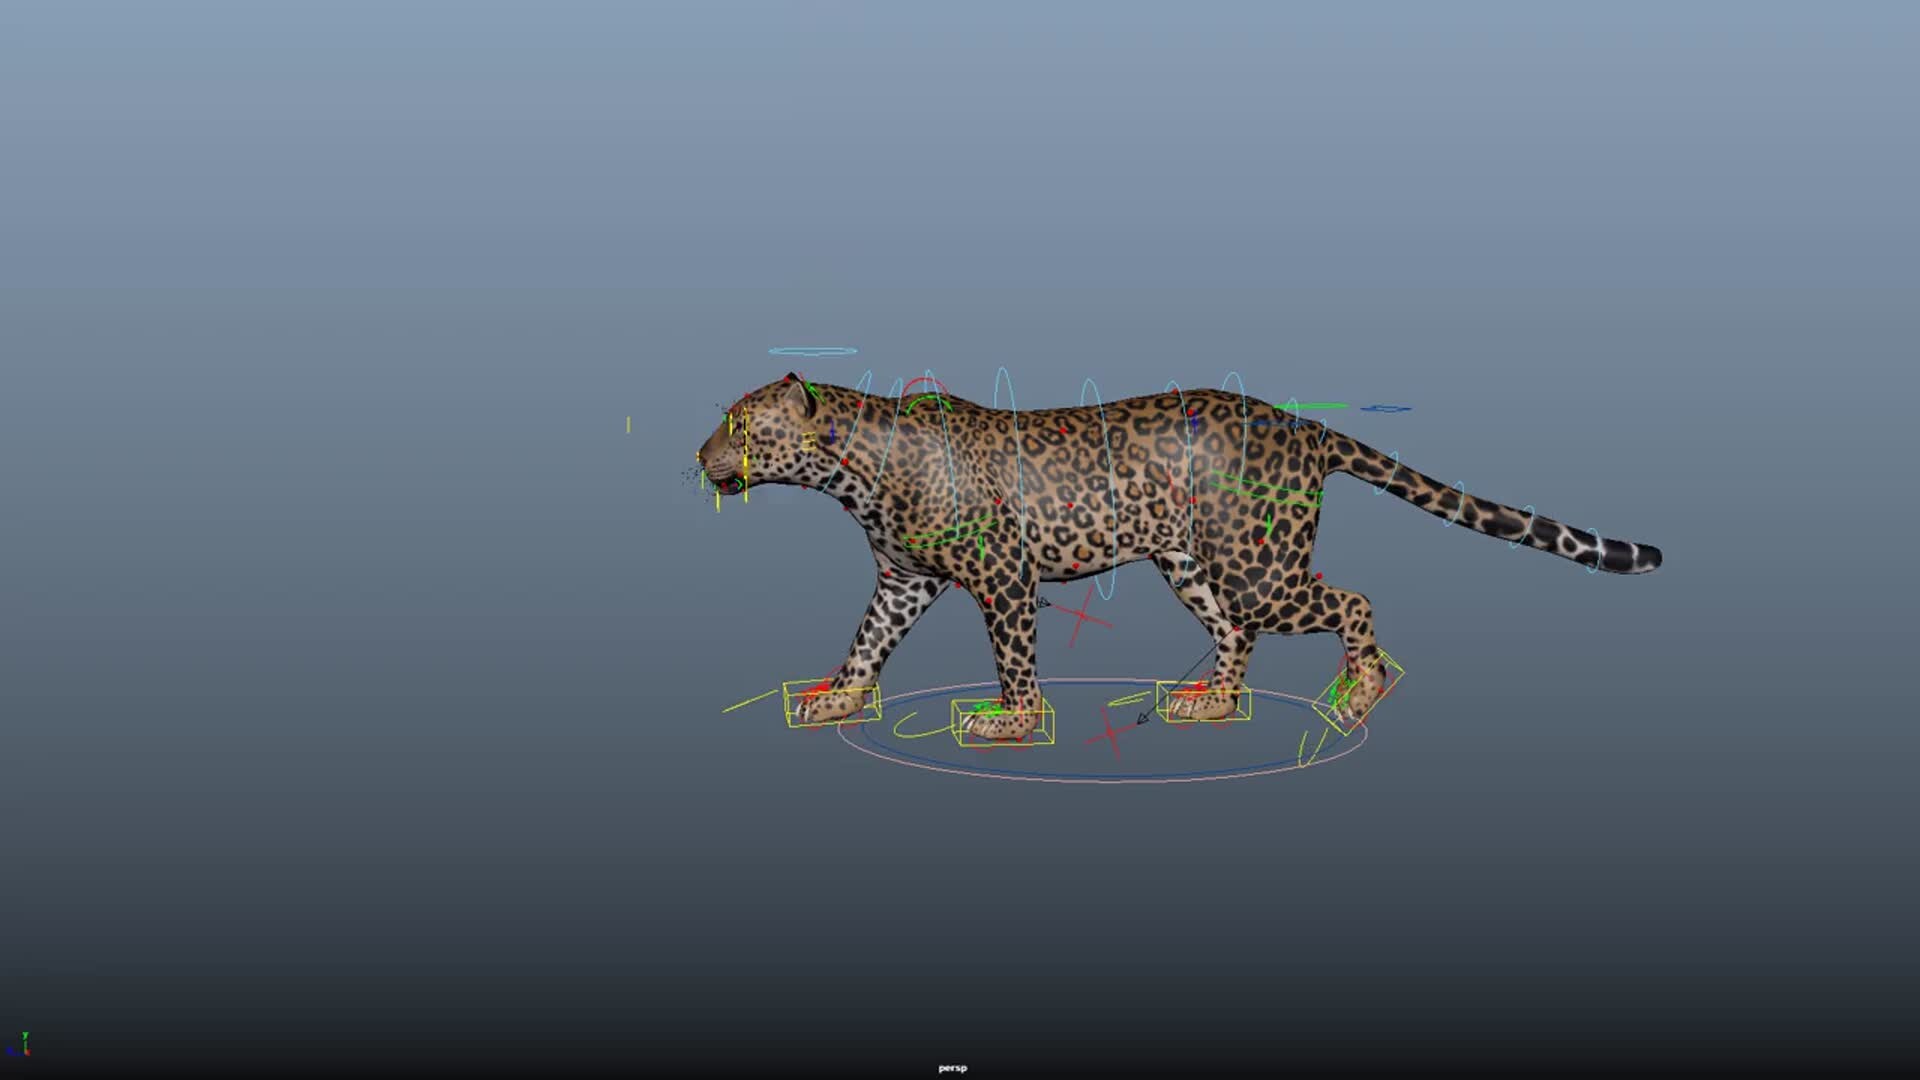Click the persp camera label at bottom

click(950, 1067)
